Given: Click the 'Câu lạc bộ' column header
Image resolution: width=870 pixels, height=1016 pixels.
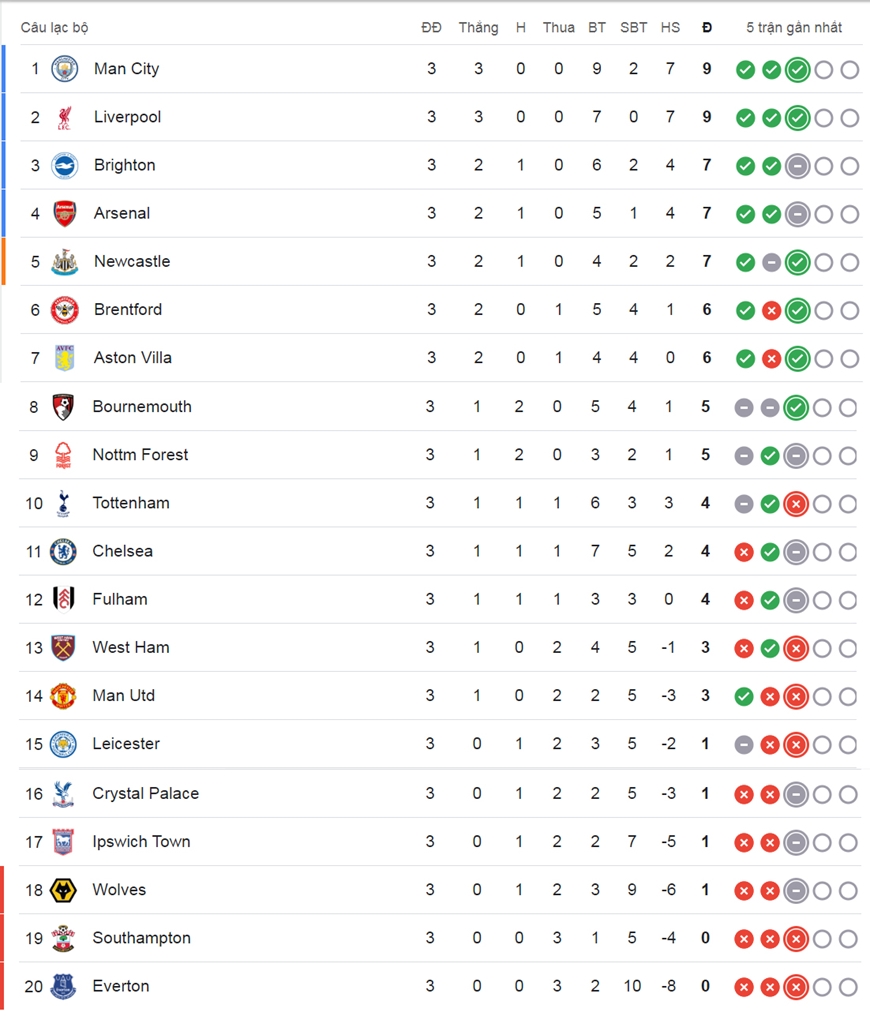Looking at the screenshot, I should point(54,27).
